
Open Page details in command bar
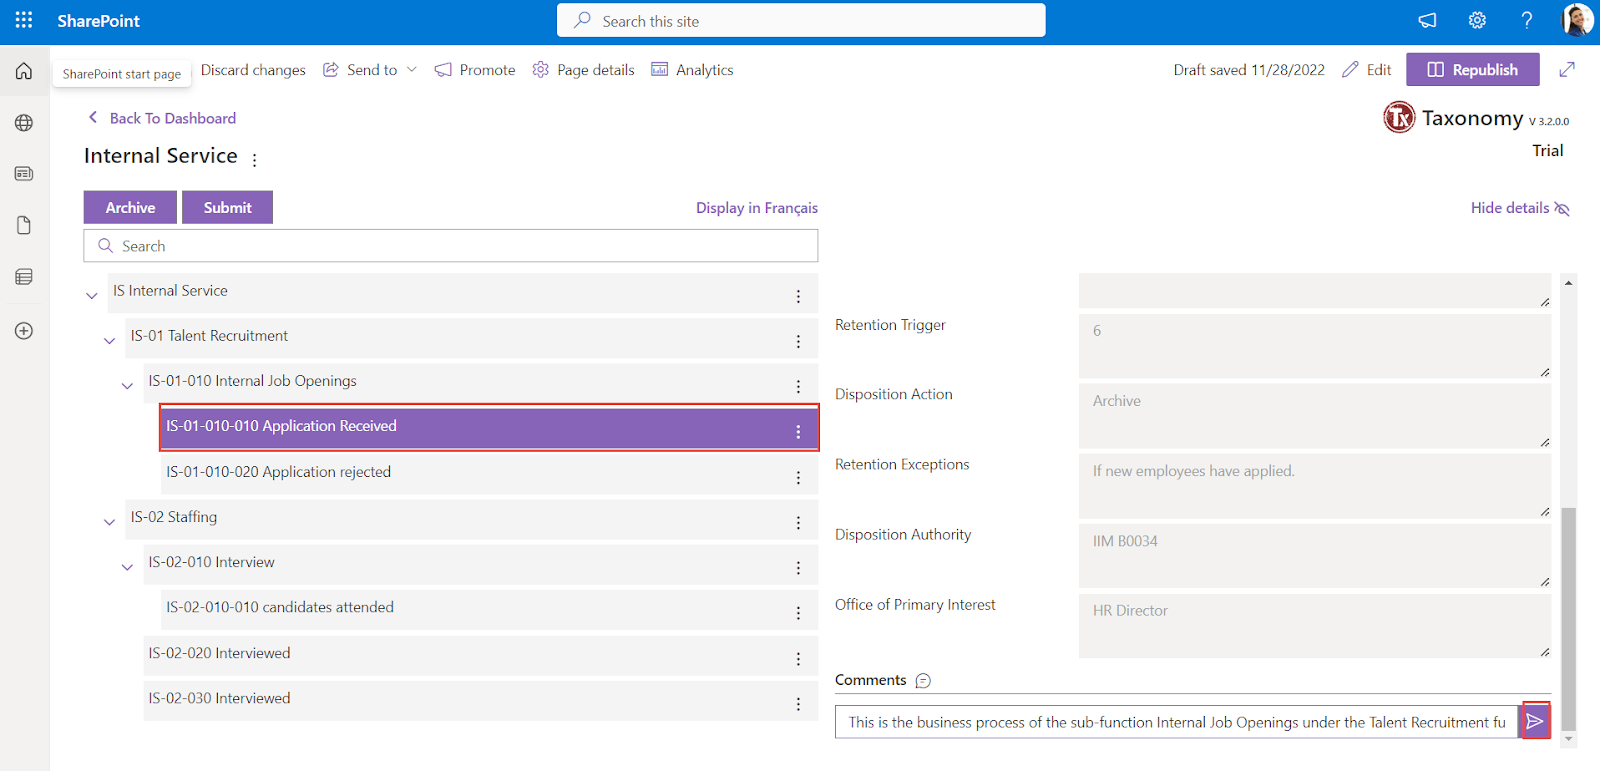pos(584,69)
